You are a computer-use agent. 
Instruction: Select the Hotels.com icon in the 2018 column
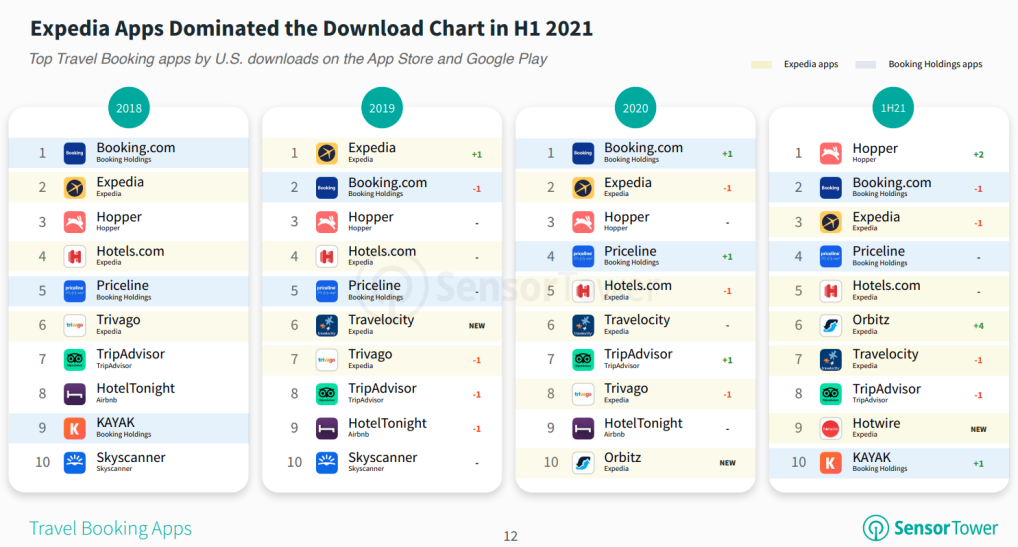[x=75, y=256]
